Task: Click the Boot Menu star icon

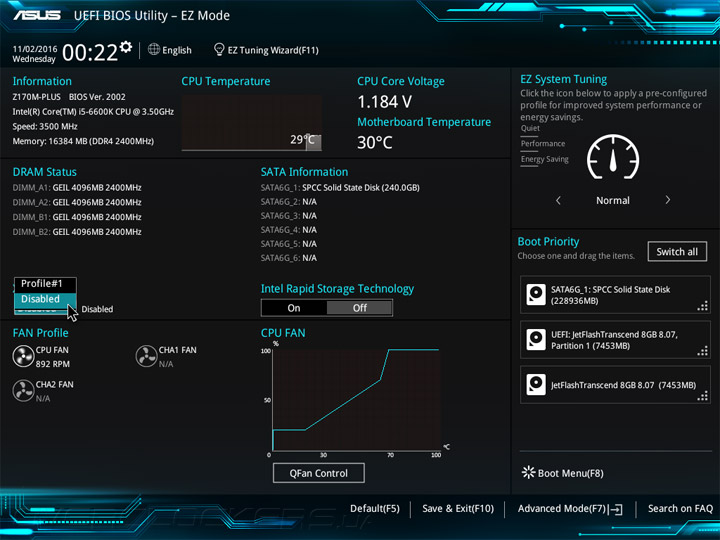Action: [529, 472]
